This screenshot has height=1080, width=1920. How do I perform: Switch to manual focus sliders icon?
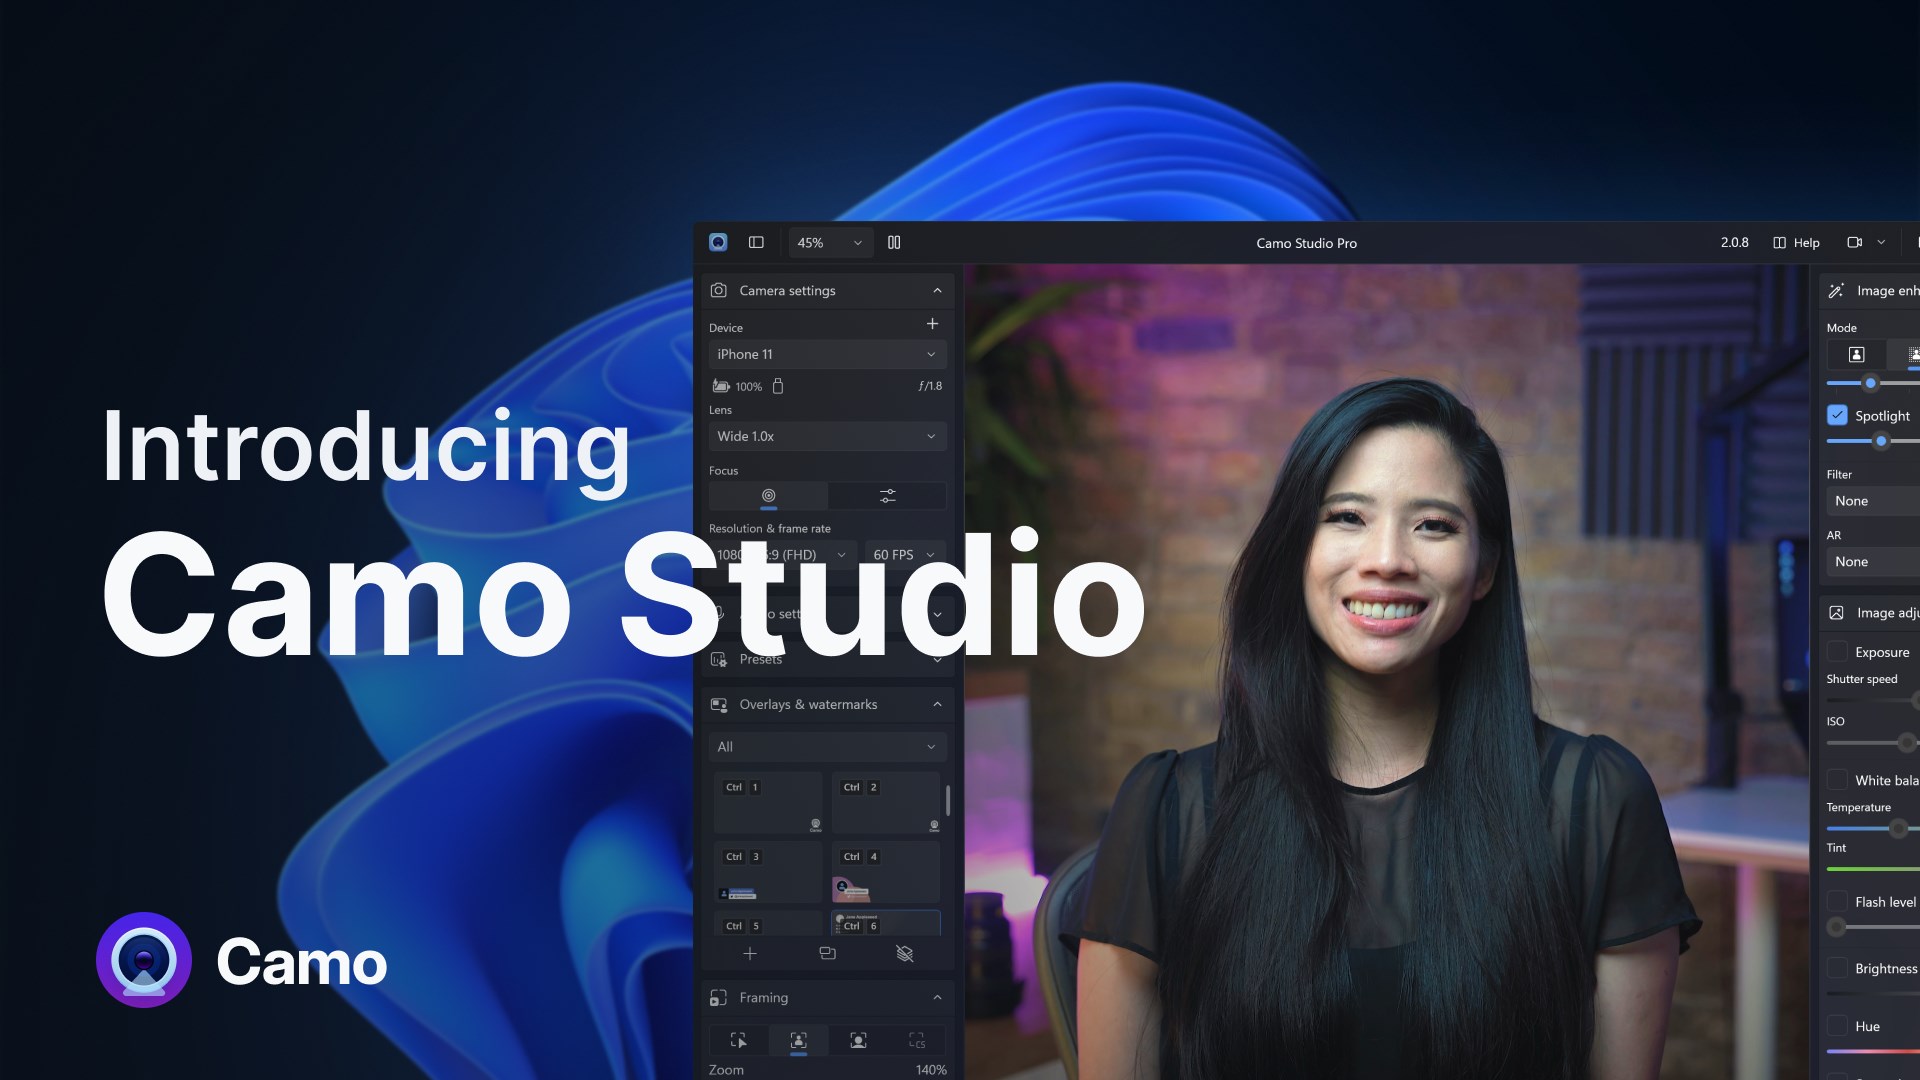(x=887, y=496)
